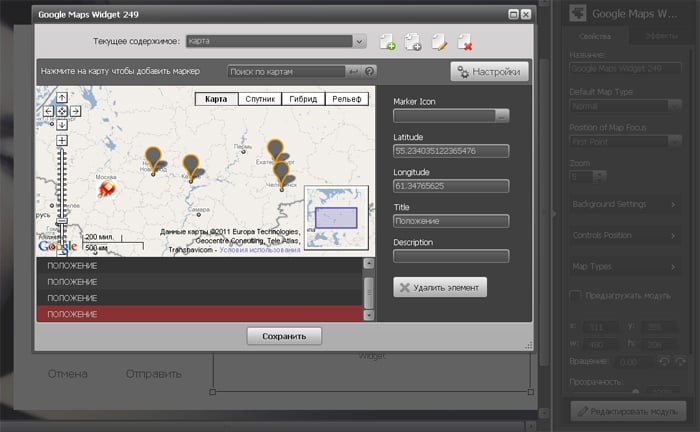Select the Рельеф map type
700x432 pixels.
tap(349, 99)
